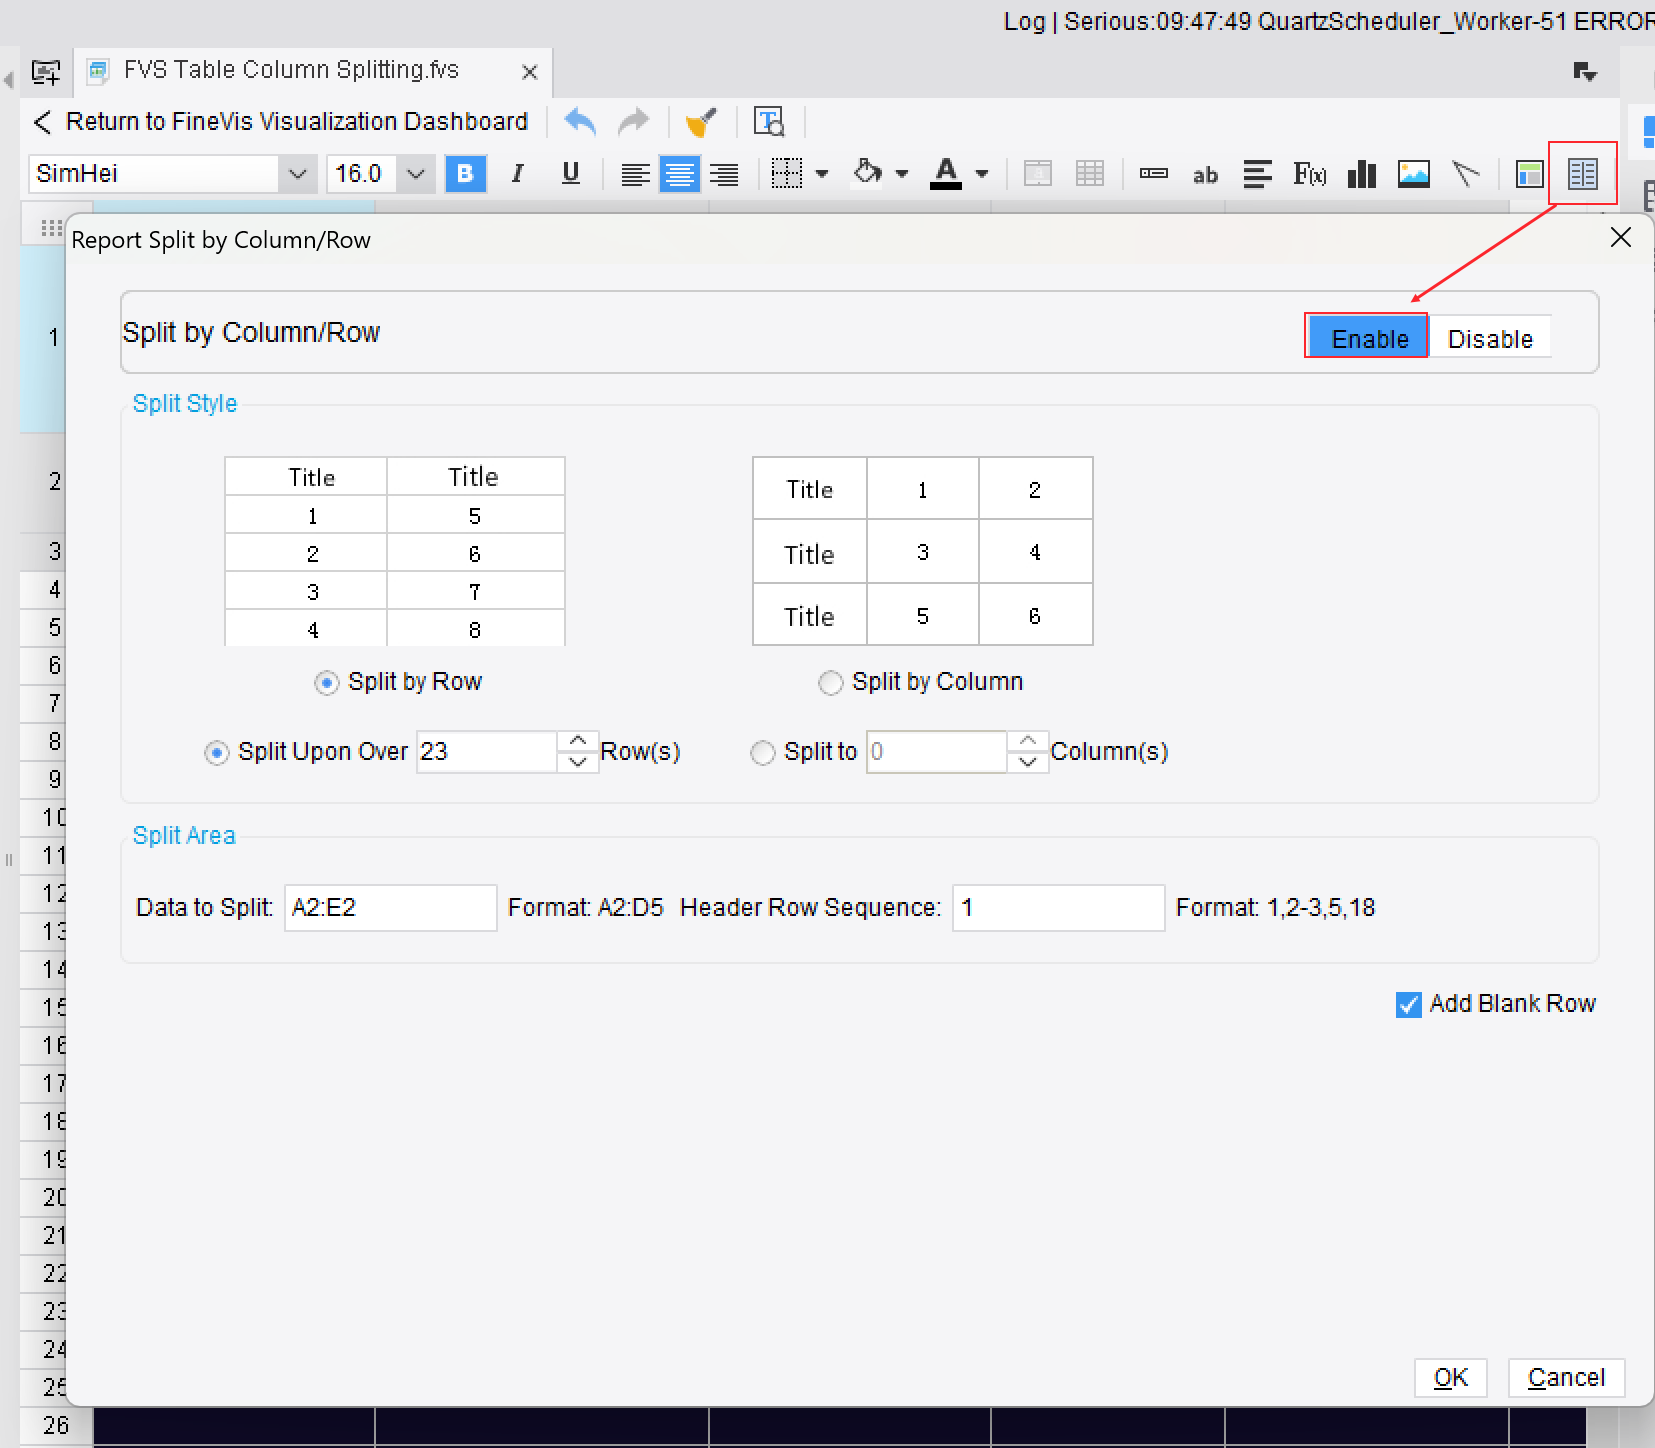This screenshot has width=1655, height=1448.
Task: Insert a slope line in the cell
Action: [x=1465, y=175]
